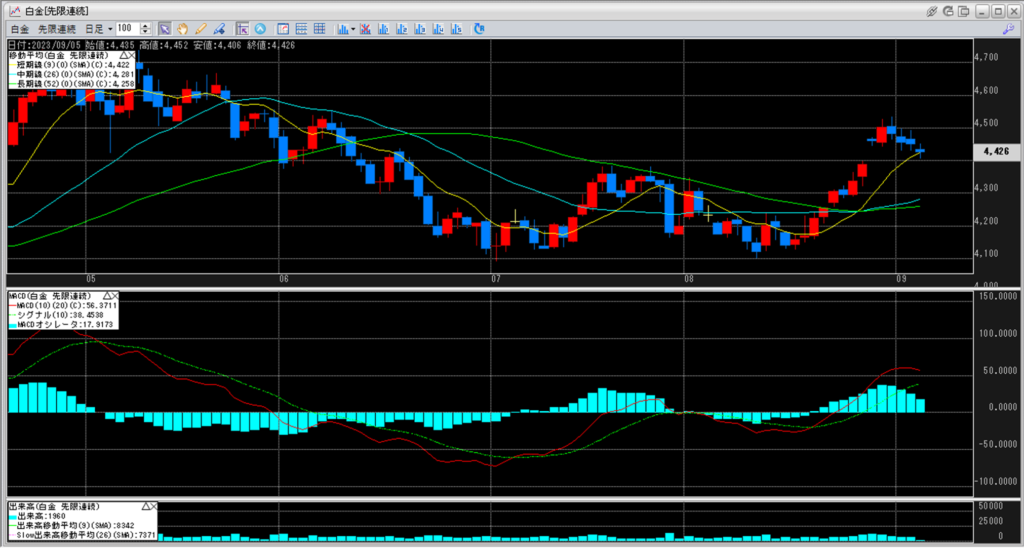Select the pencil drawing tool
Viewport: 1024px width, 548px height.
point(201,29)
